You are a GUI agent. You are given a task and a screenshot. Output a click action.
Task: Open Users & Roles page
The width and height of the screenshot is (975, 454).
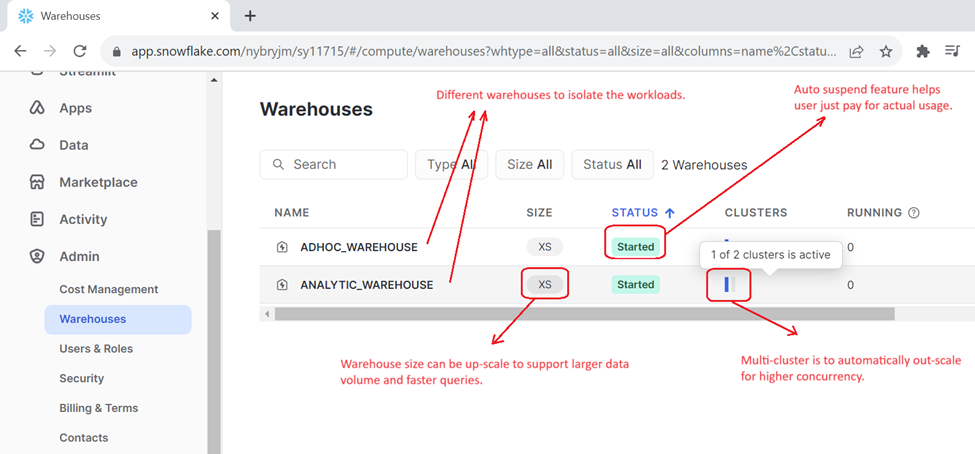click(x=96, y=349)
